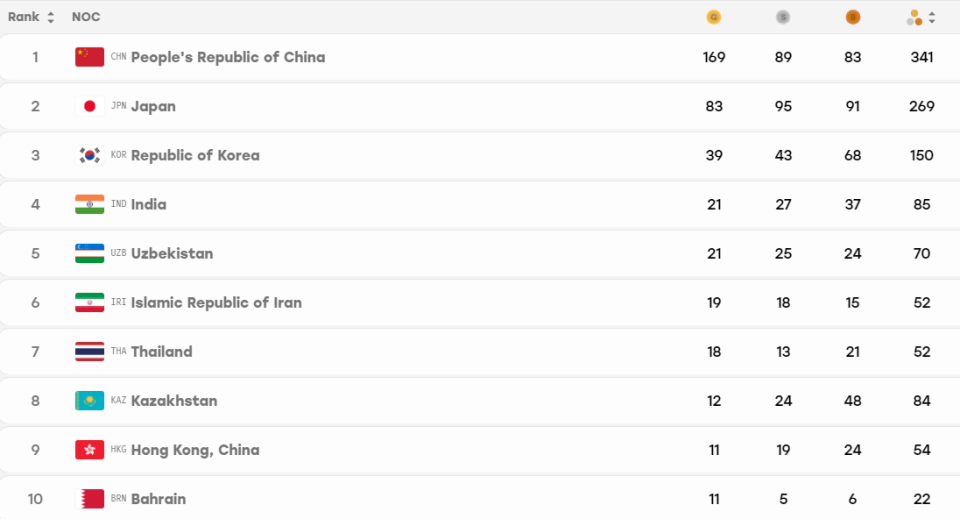The width and height of the screenshot is (960, 519).
Task: Sort table by Rank arrows
Action: (51, 17)
